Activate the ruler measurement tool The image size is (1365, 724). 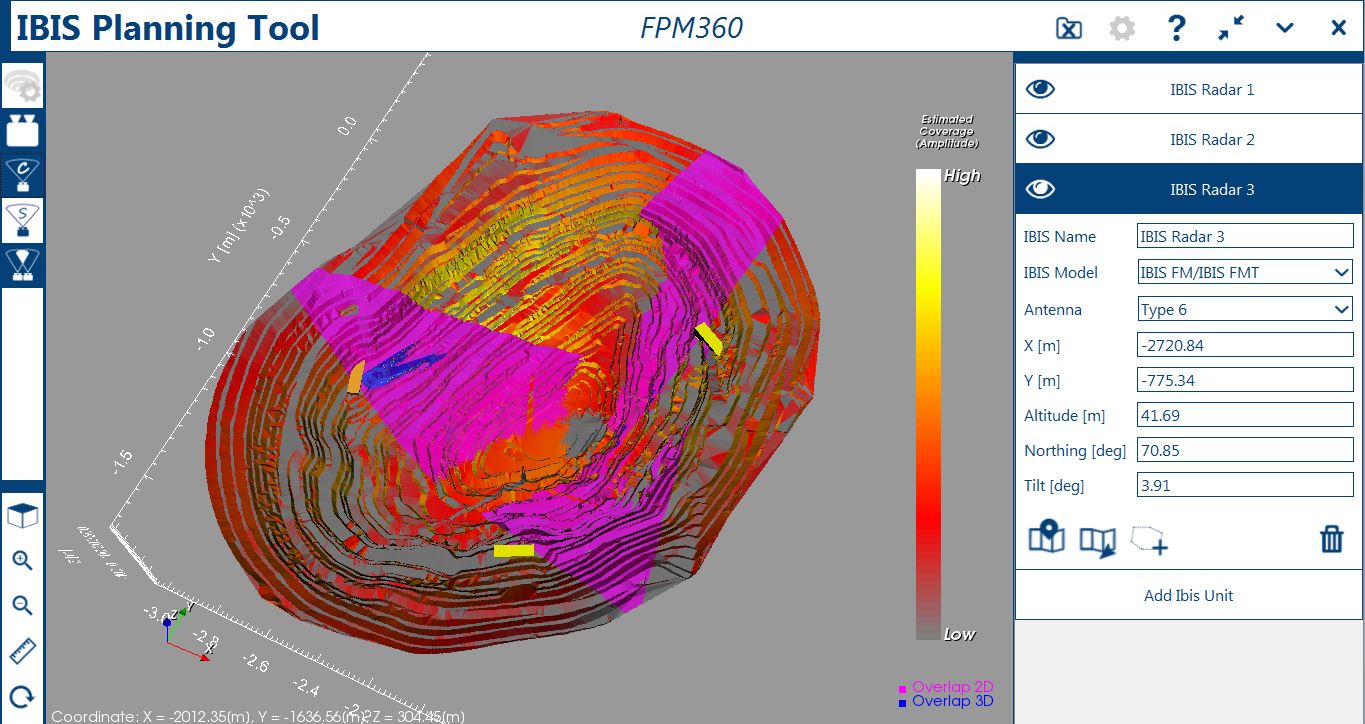click(22, 651)
